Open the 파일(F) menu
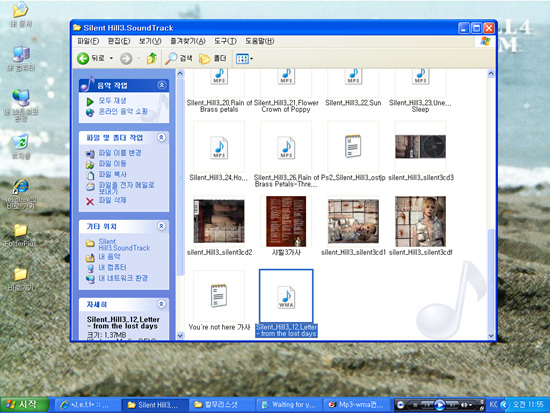550x413 pixels. [88, 41]
